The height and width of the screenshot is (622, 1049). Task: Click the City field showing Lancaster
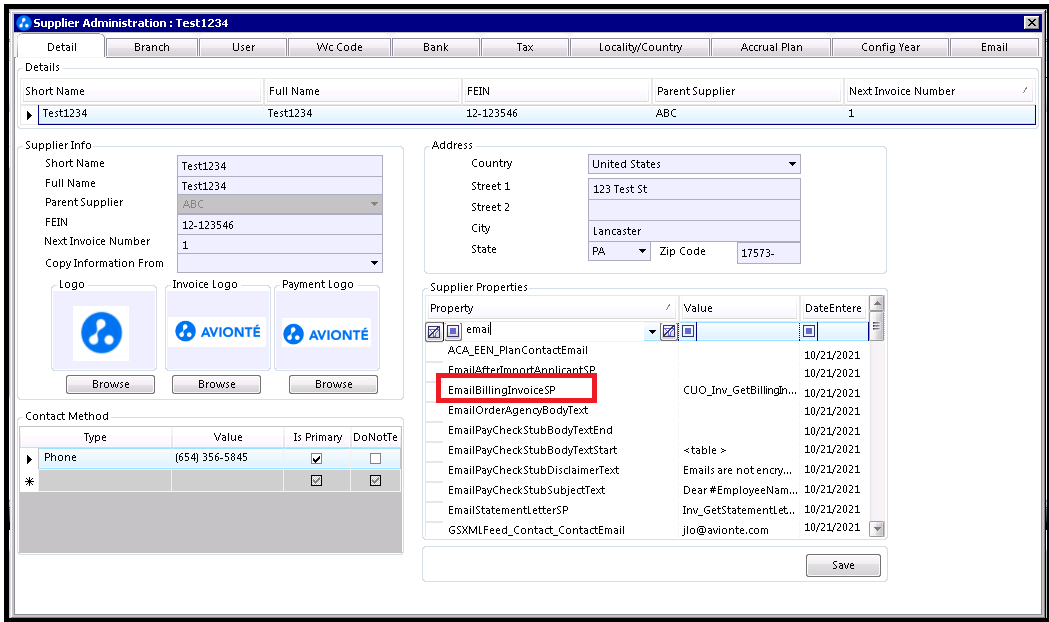(x=694, y=231)
